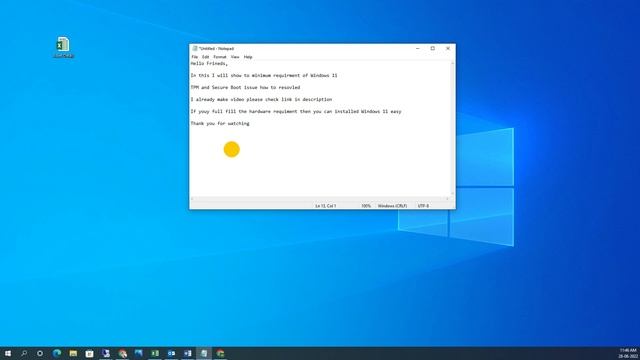640x360 pixels.
Task: Open the Format menu in Notepad
Action: tap(220, 57)
